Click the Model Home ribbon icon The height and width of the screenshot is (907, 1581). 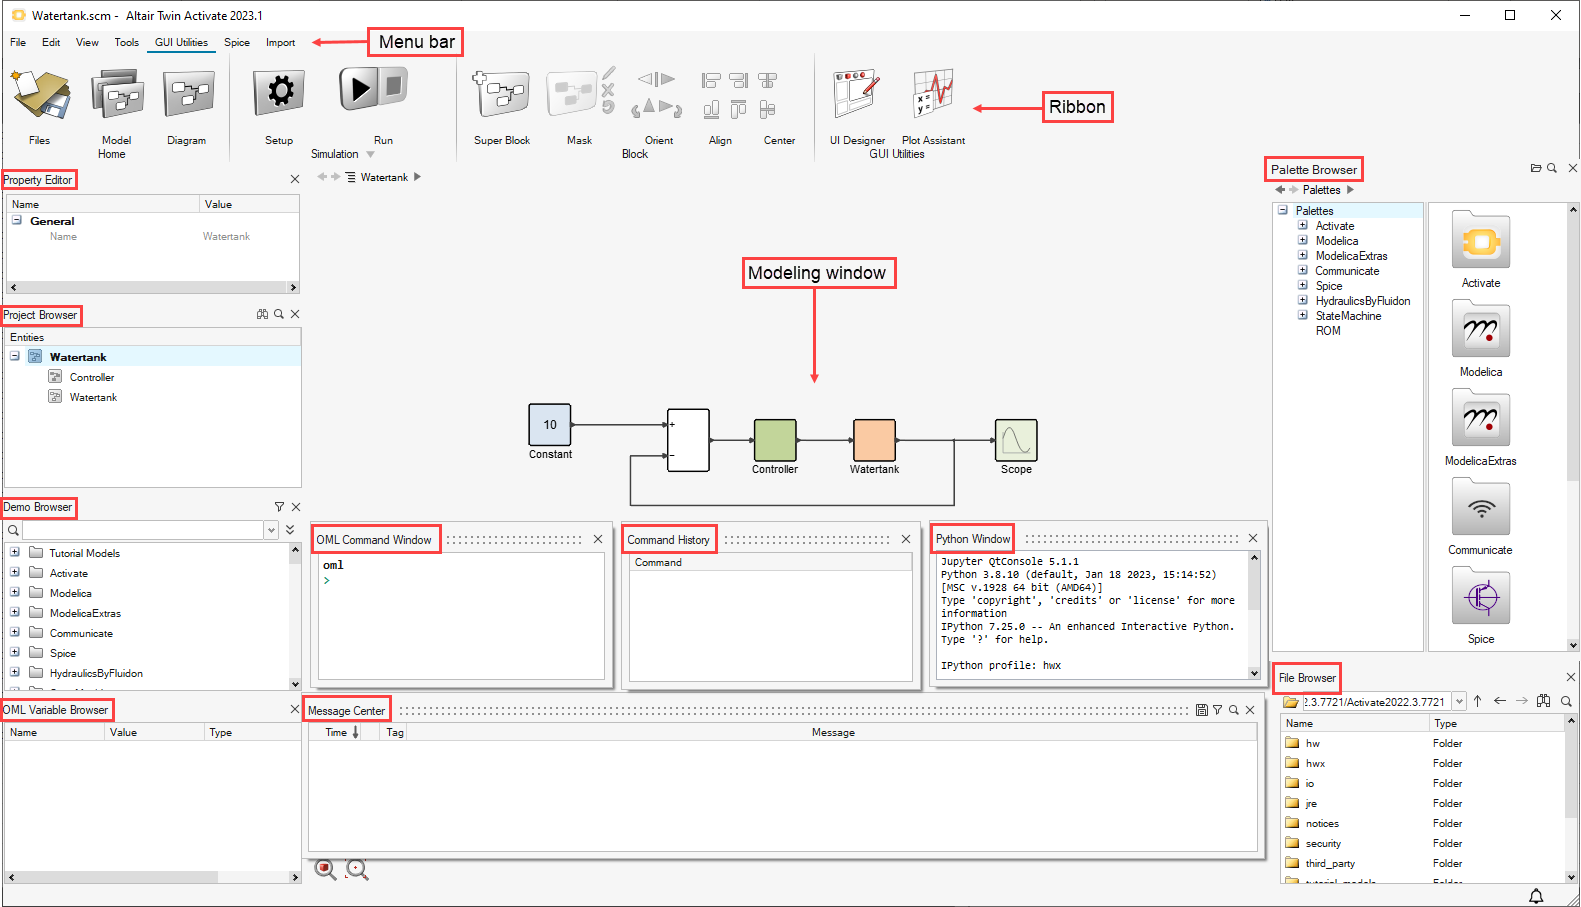[x=117, y=96]
